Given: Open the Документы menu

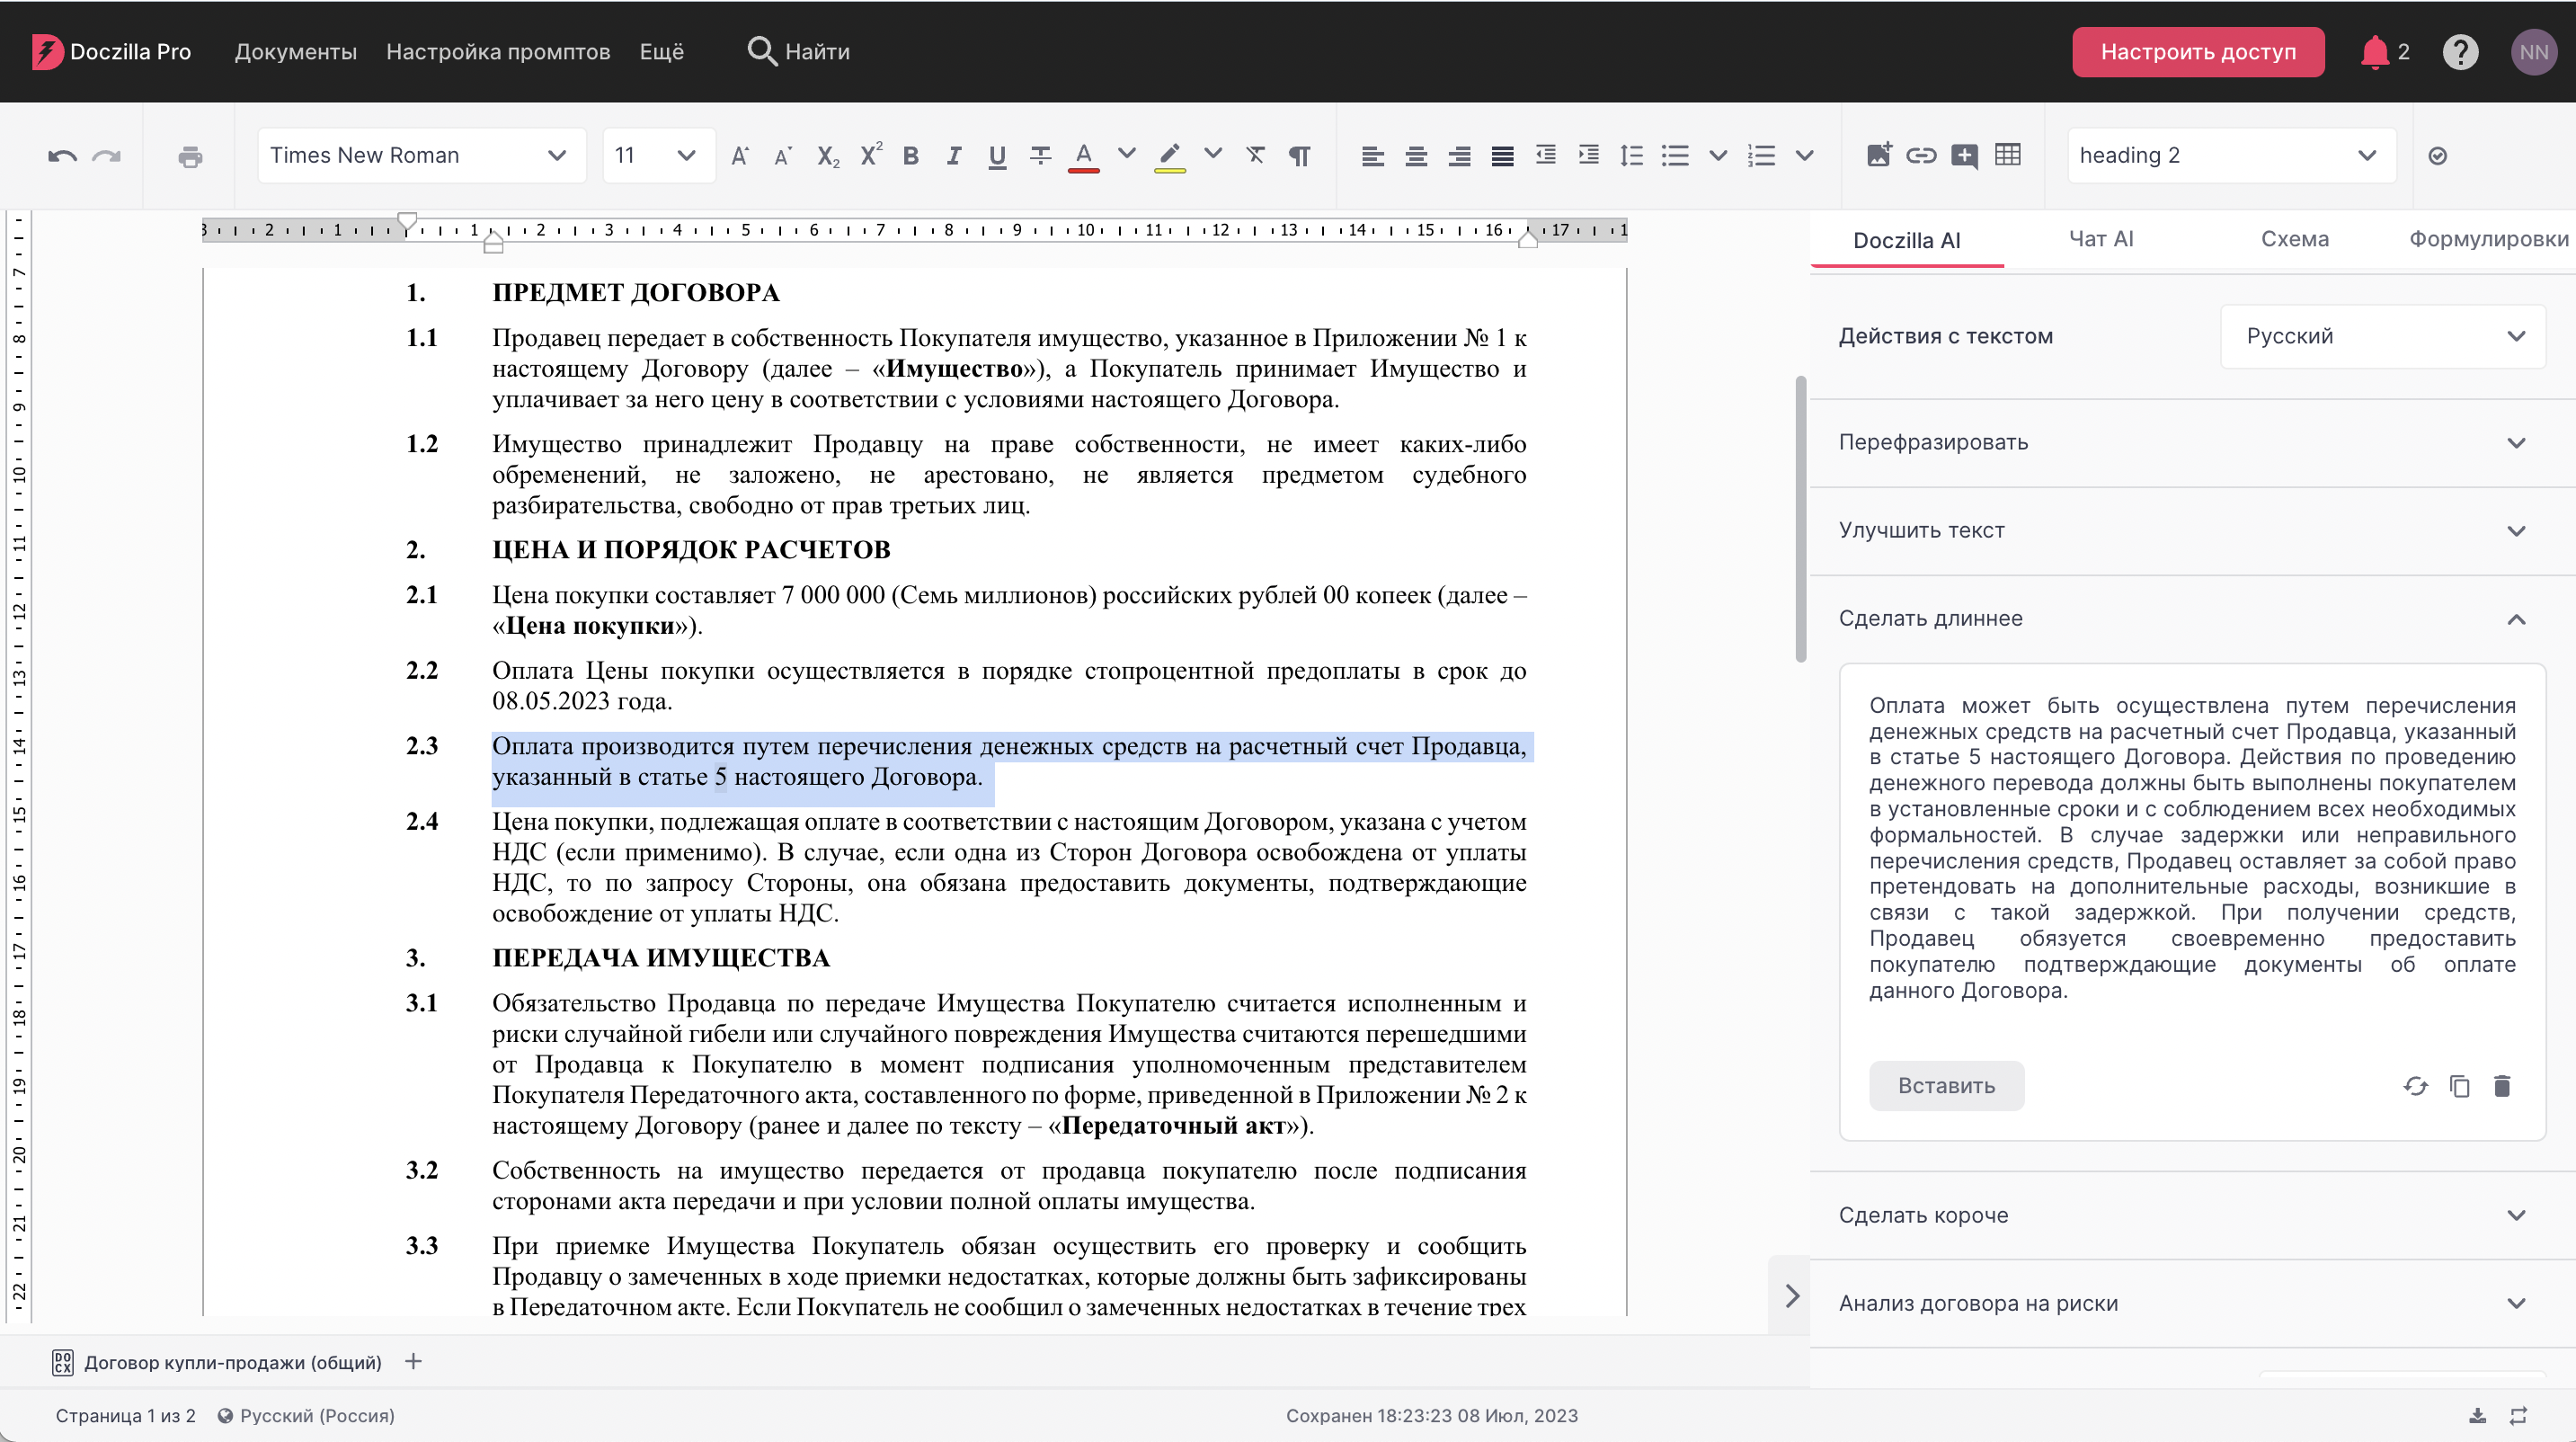Looking at the screenshot, I should (295, 52).
